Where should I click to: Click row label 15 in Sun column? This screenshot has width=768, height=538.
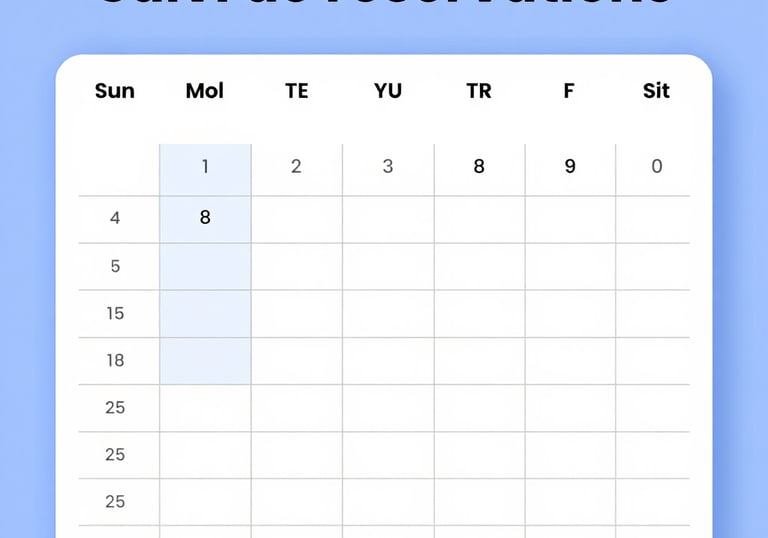tap(115, 313)
